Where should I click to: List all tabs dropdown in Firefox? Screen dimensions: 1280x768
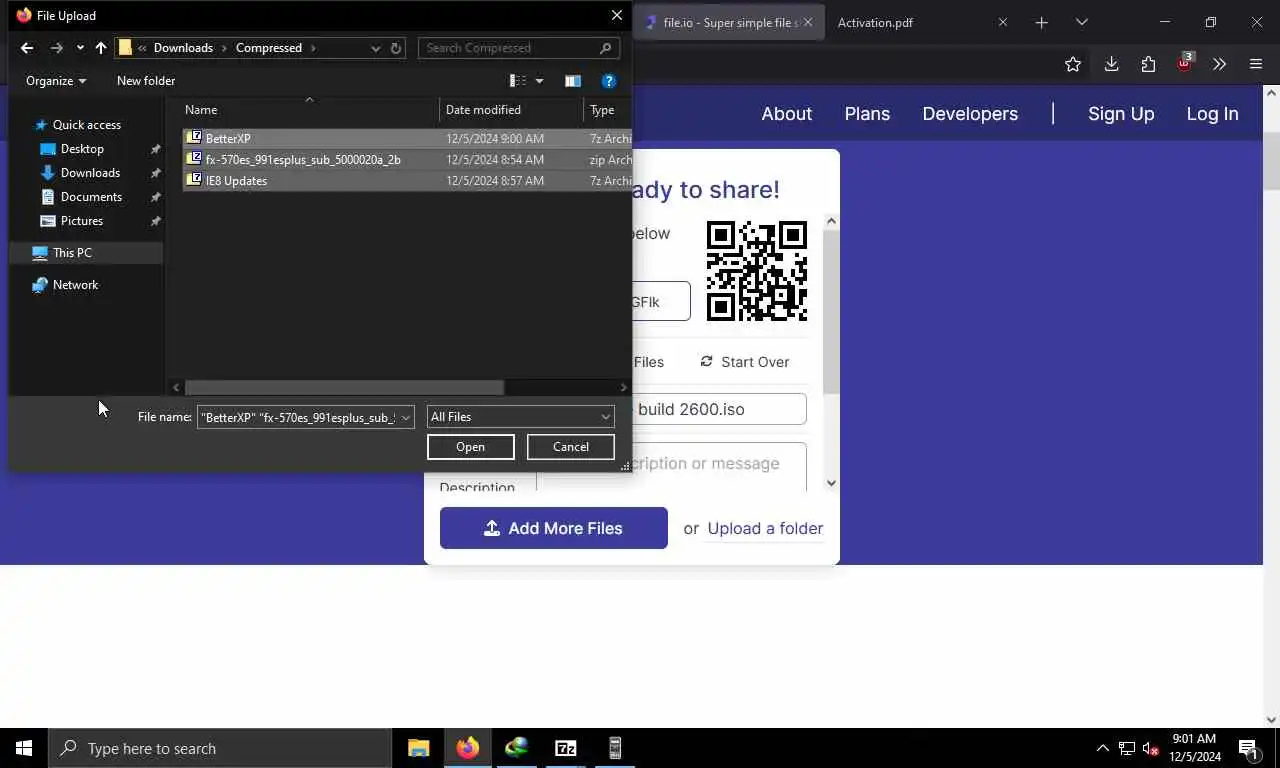point(1081,22)
